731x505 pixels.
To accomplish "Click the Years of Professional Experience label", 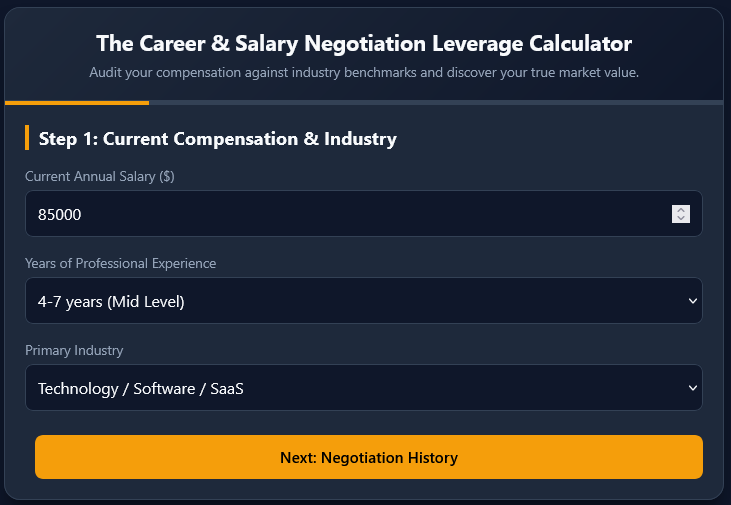I will point(121,263).
